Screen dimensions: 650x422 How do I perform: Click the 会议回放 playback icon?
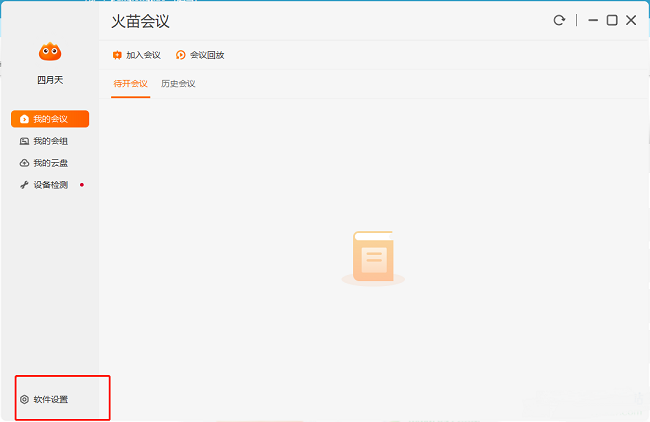point(181,55)
